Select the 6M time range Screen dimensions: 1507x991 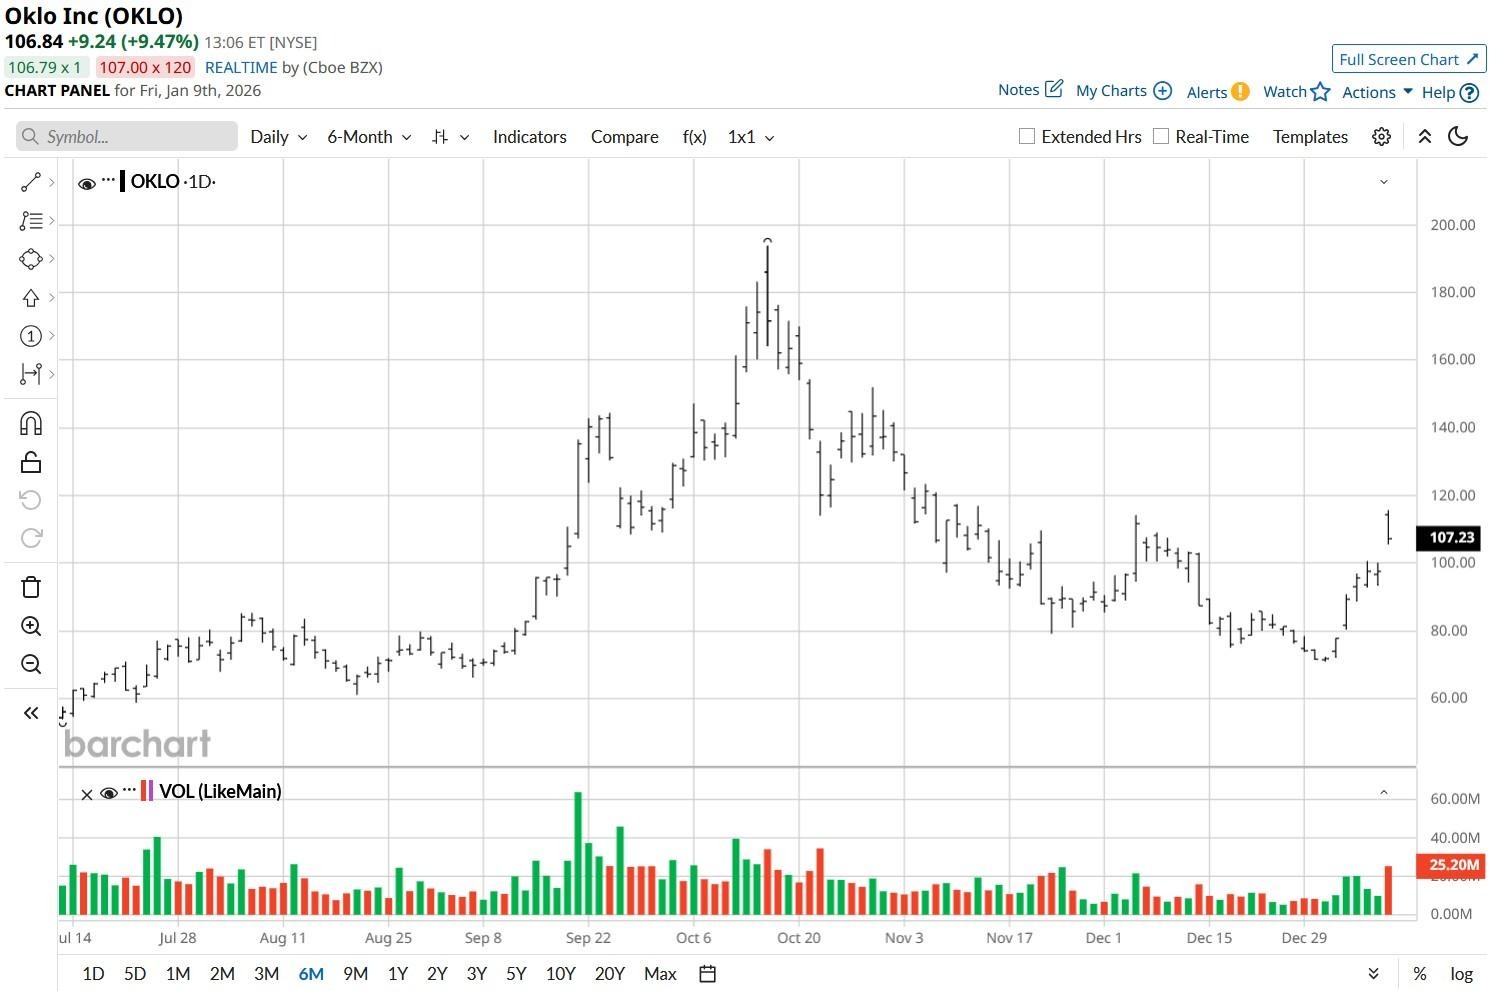point(311,974)
